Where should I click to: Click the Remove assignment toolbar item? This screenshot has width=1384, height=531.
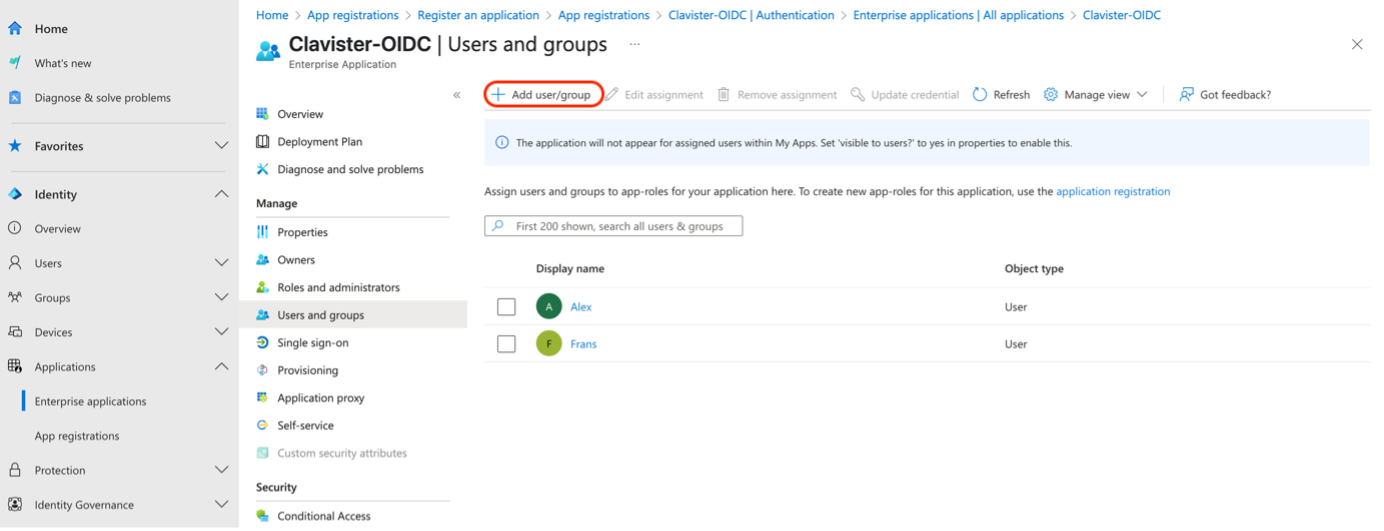777,95
